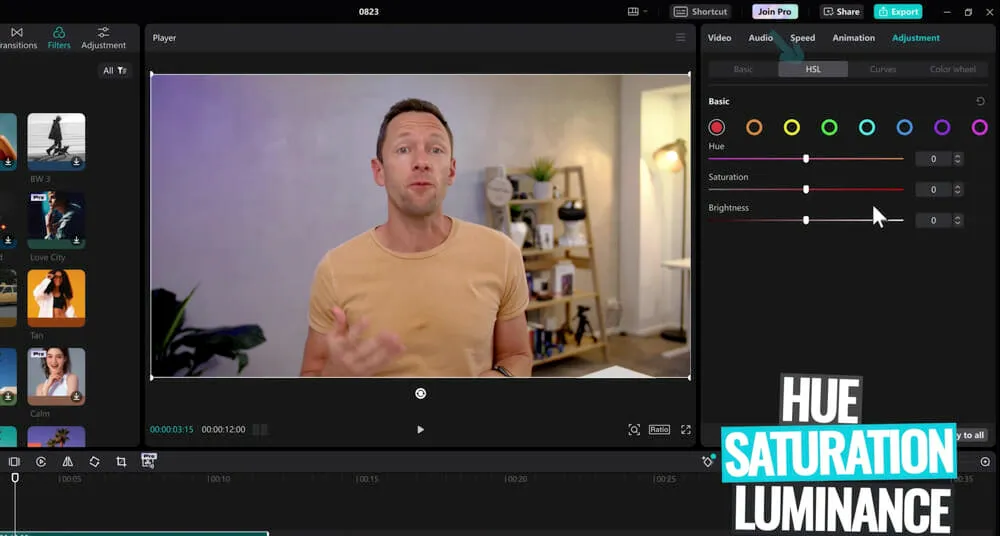Open the Animation tab
Viewport: 1000px width, 536px height.
853,38
